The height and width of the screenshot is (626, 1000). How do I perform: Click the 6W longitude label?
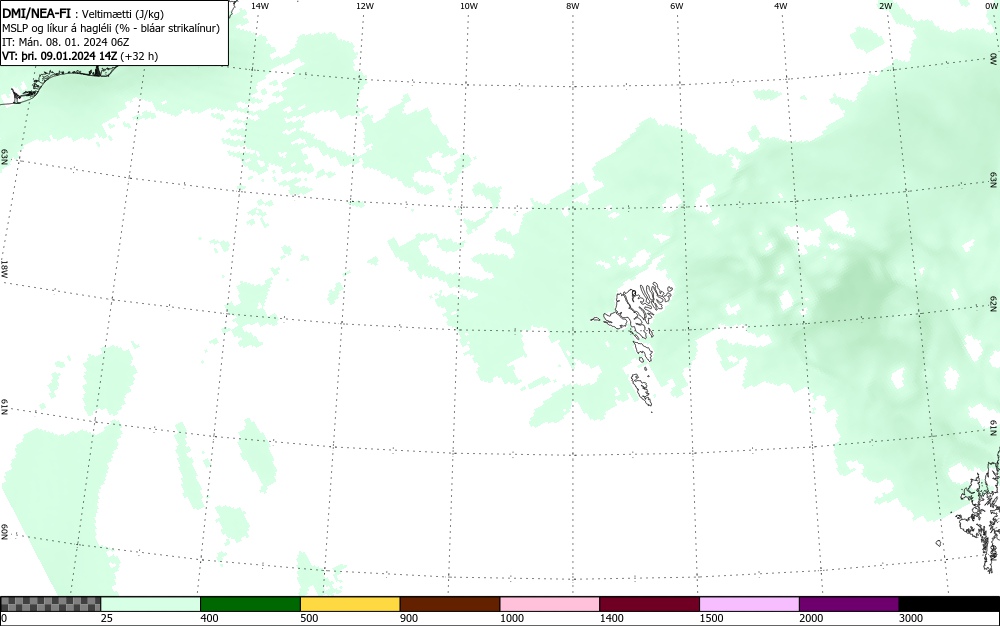[x=677, y=6]
